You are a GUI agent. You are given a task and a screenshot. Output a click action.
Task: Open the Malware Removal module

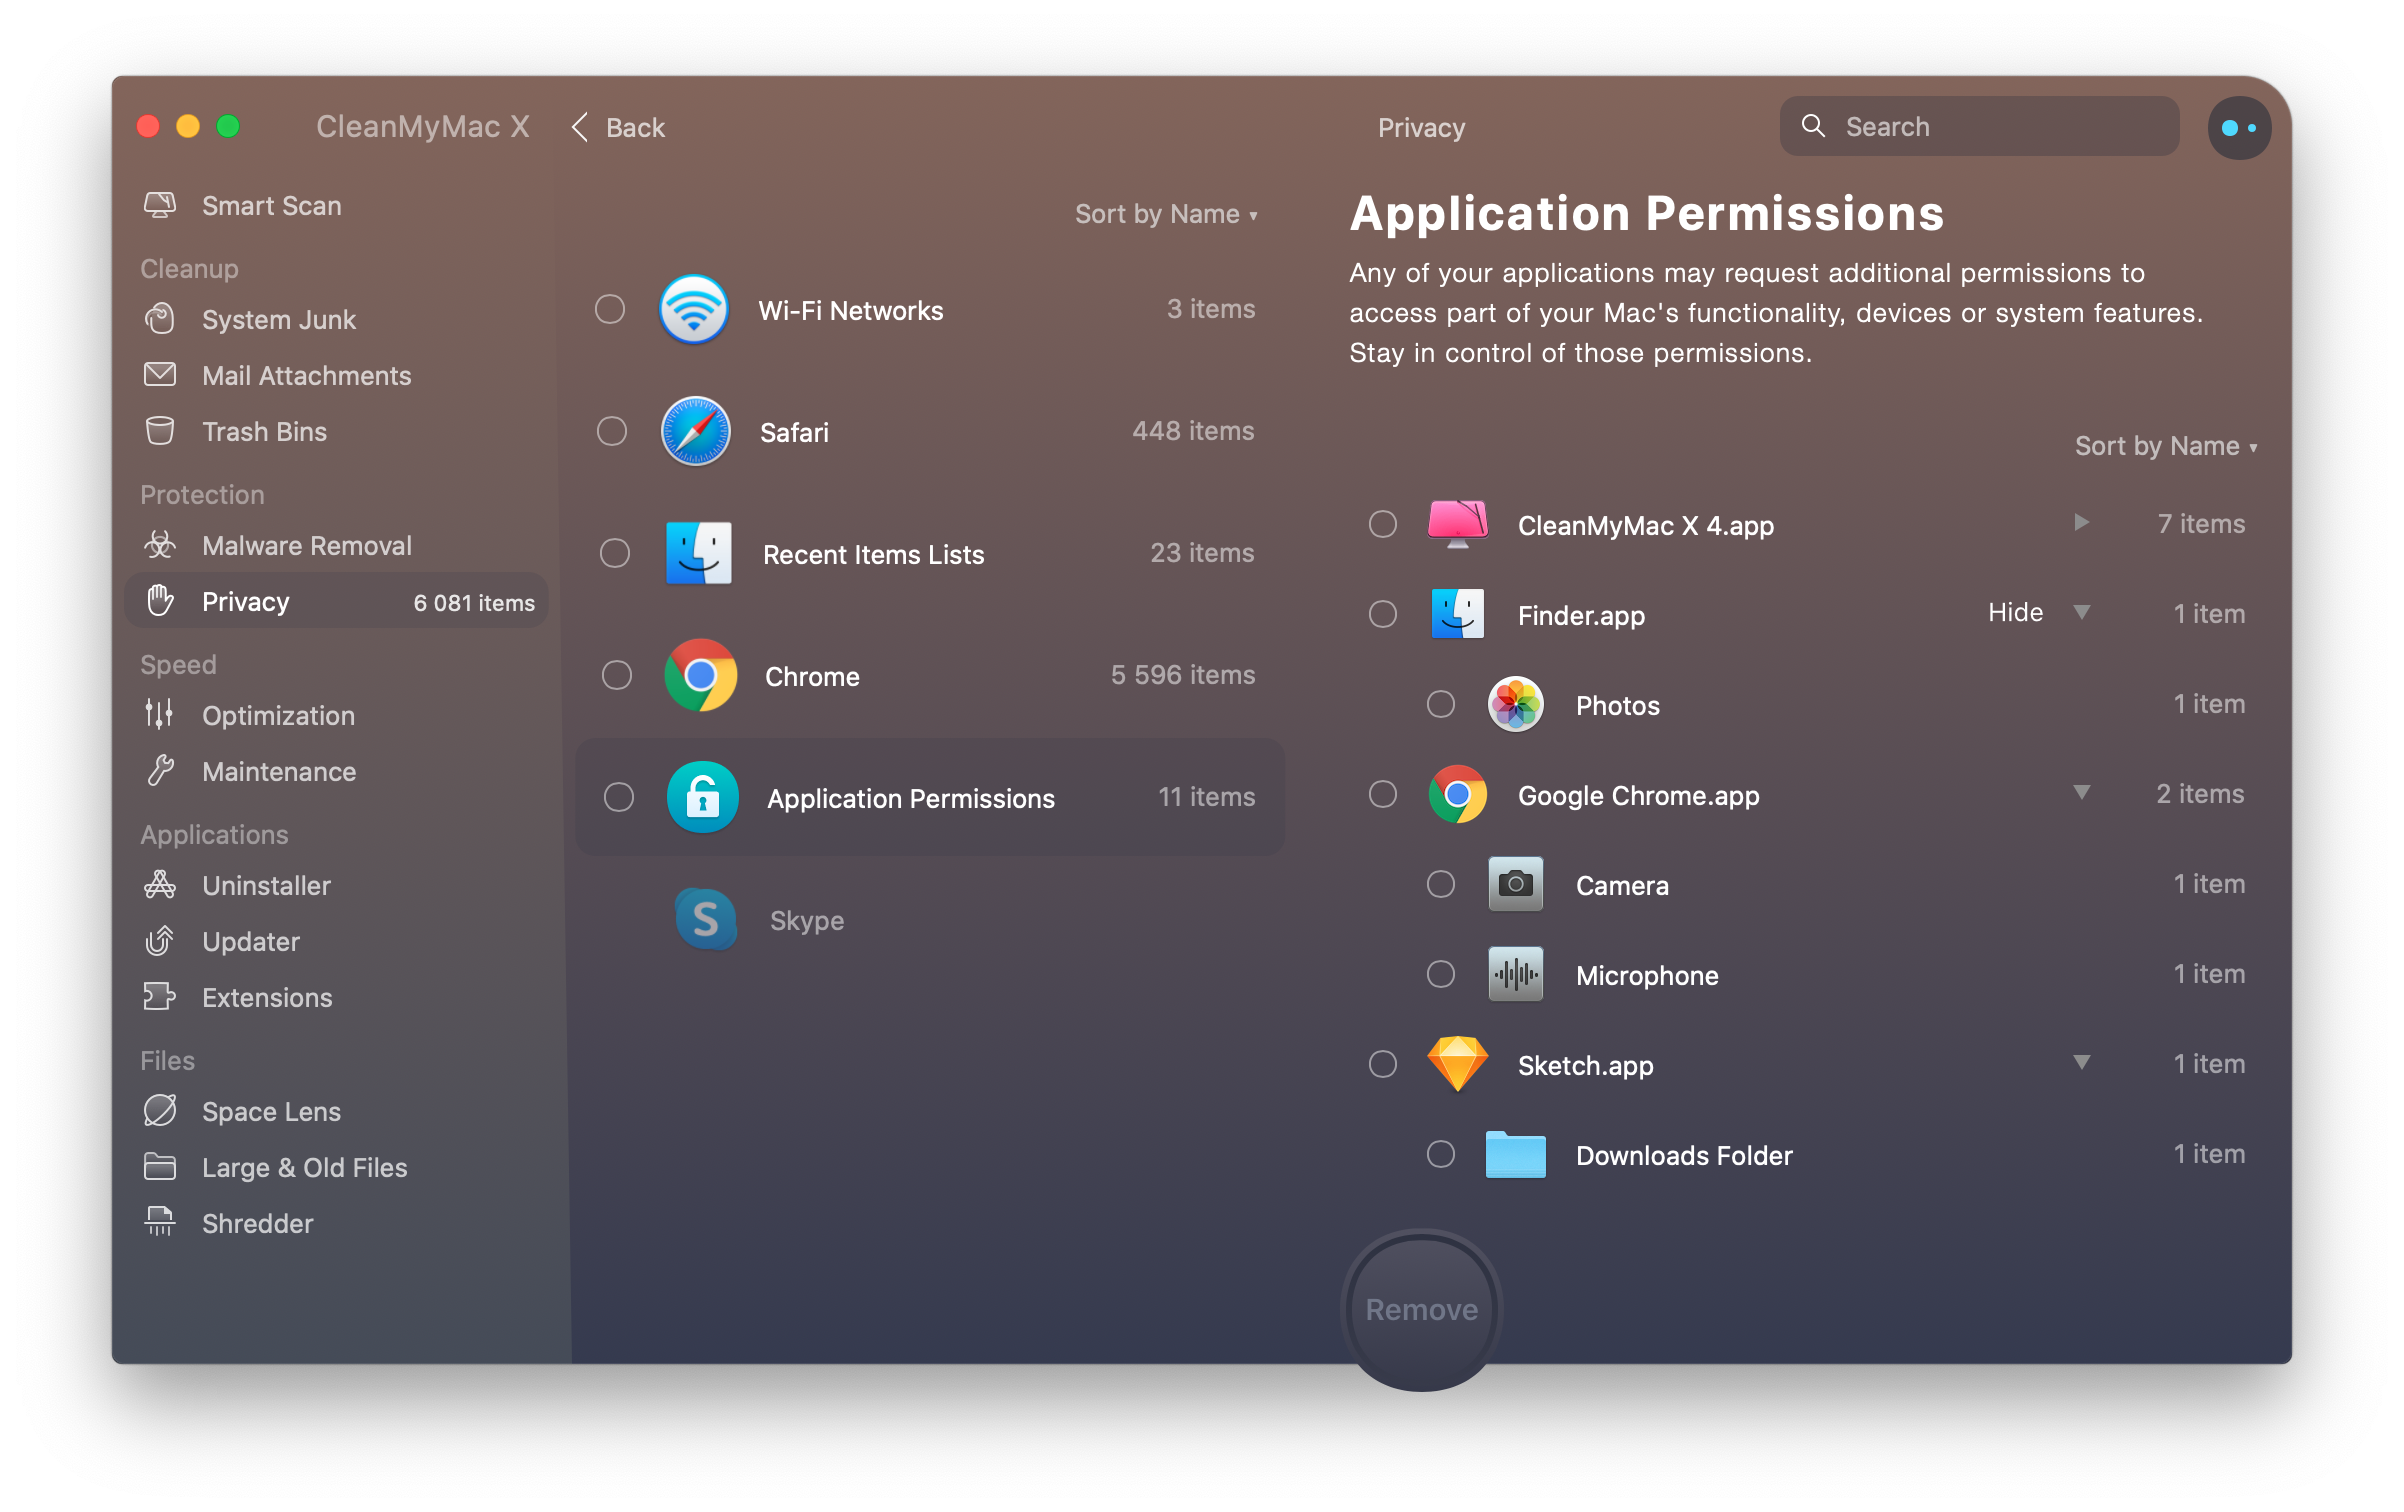click(x=336, y=546)
